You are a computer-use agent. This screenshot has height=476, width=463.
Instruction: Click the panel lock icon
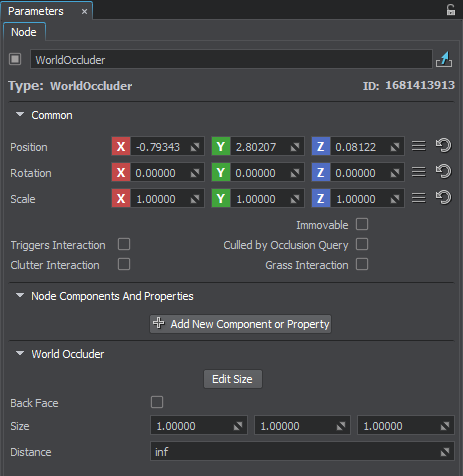(451, 10)
